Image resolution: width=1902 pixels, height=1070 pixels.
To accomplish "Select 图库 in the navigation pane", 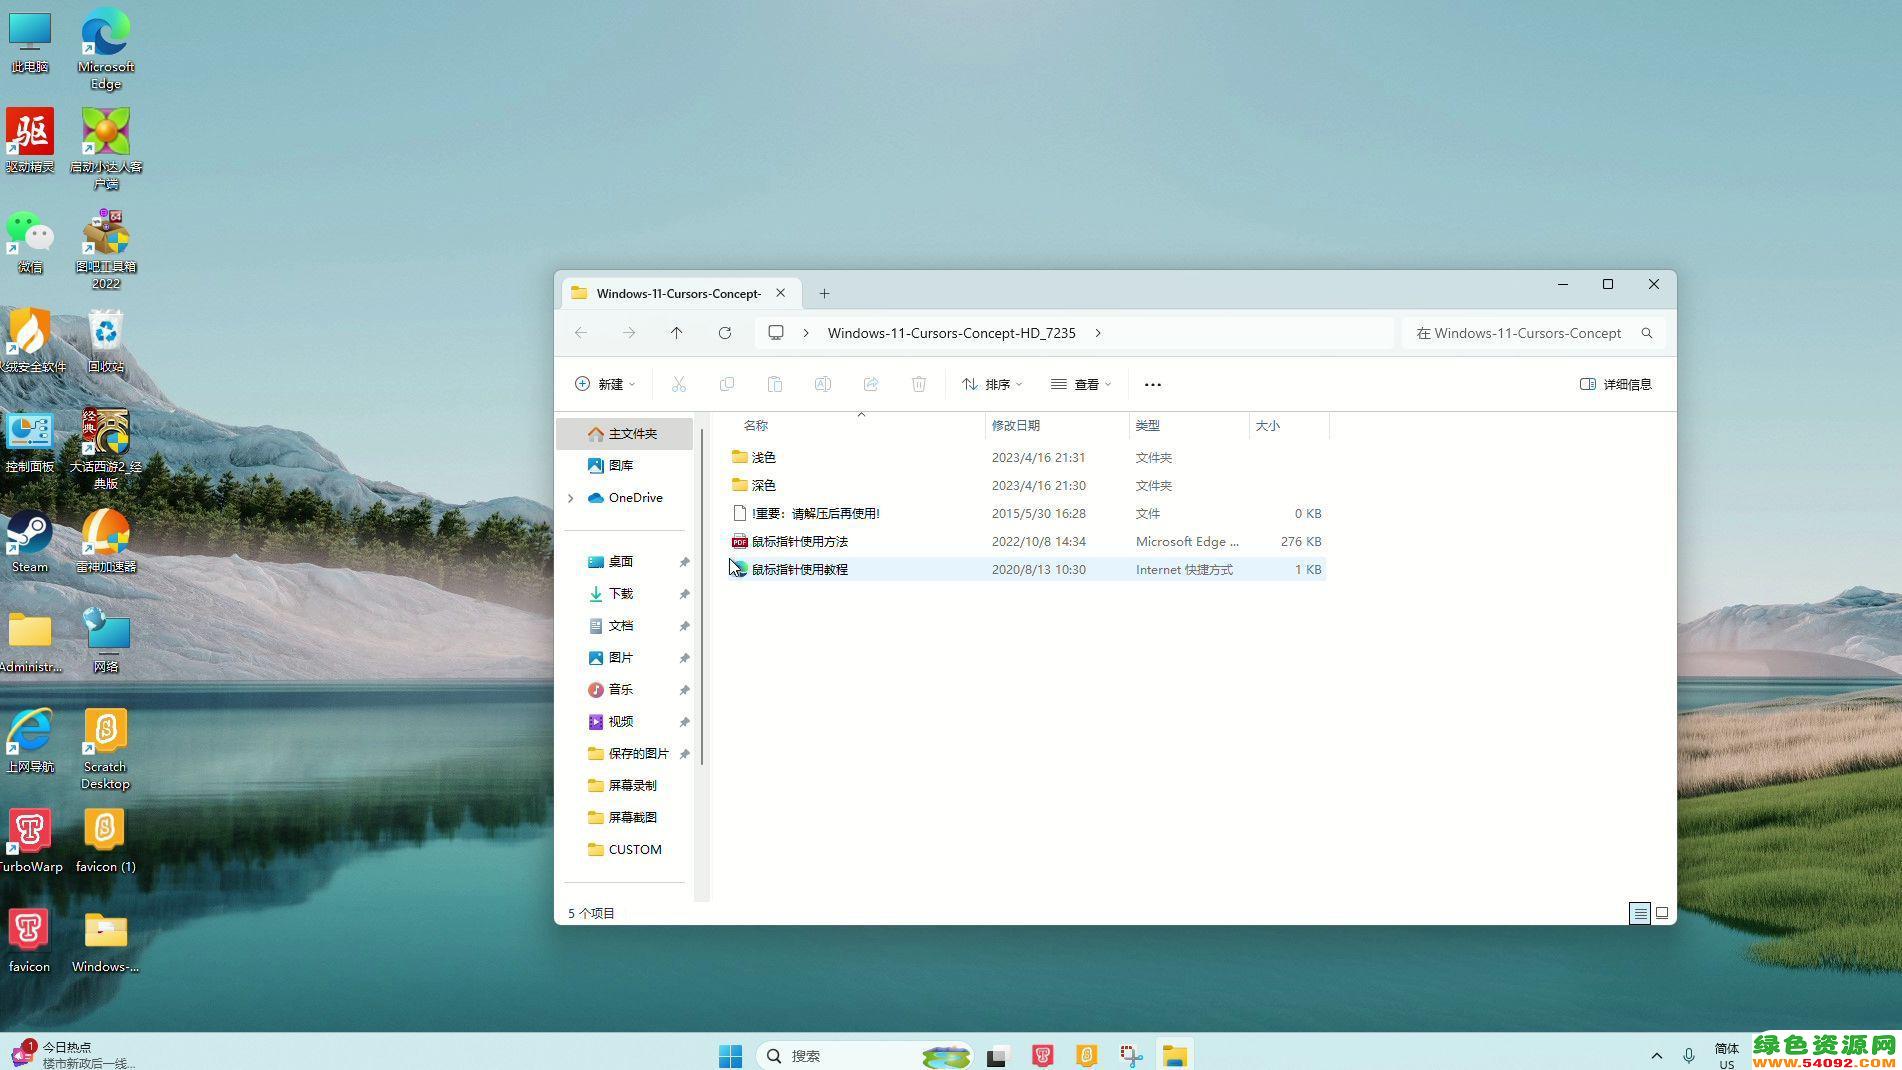I will click(x=625, y=465).
